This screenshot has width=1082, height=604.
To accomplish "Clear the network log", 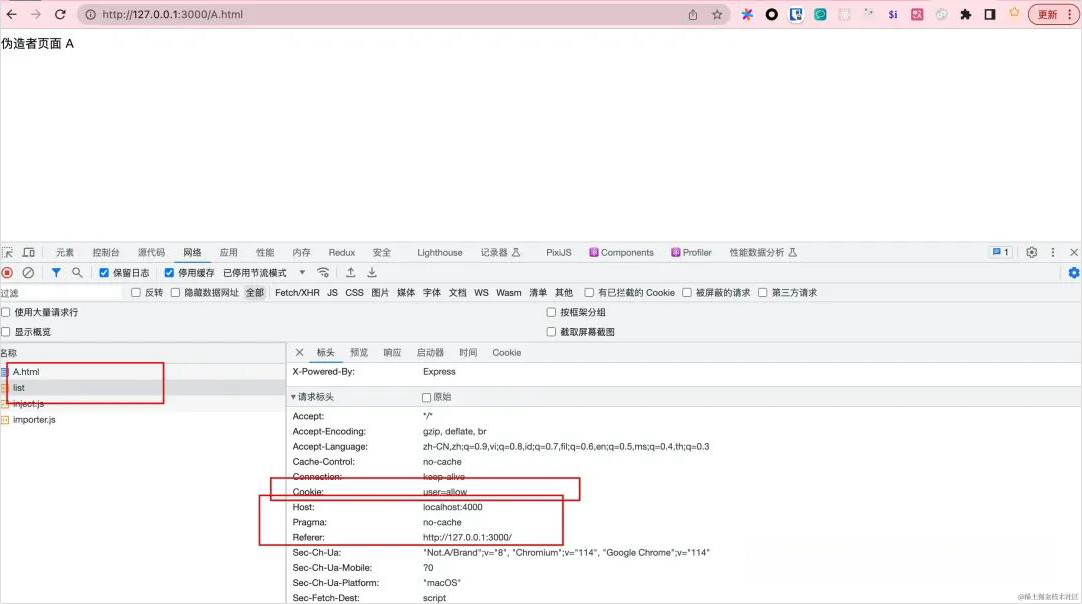I will click(x=28, y=273).
